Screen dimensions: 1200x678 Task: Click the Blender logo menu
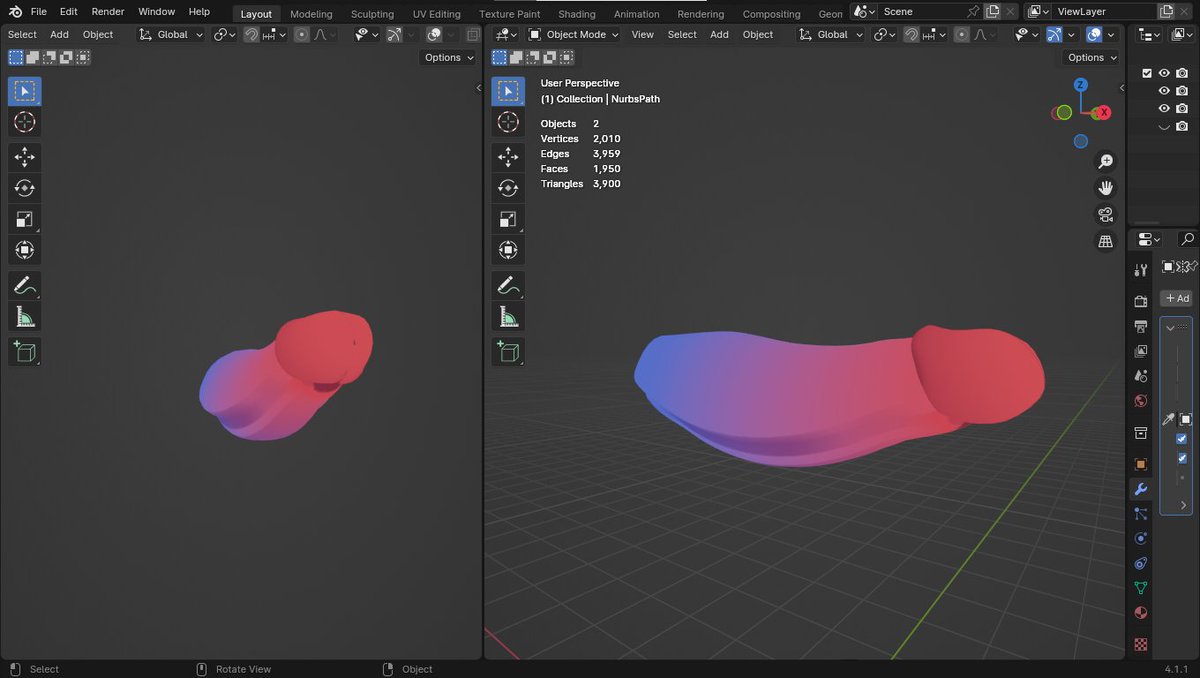coord(15,12)
